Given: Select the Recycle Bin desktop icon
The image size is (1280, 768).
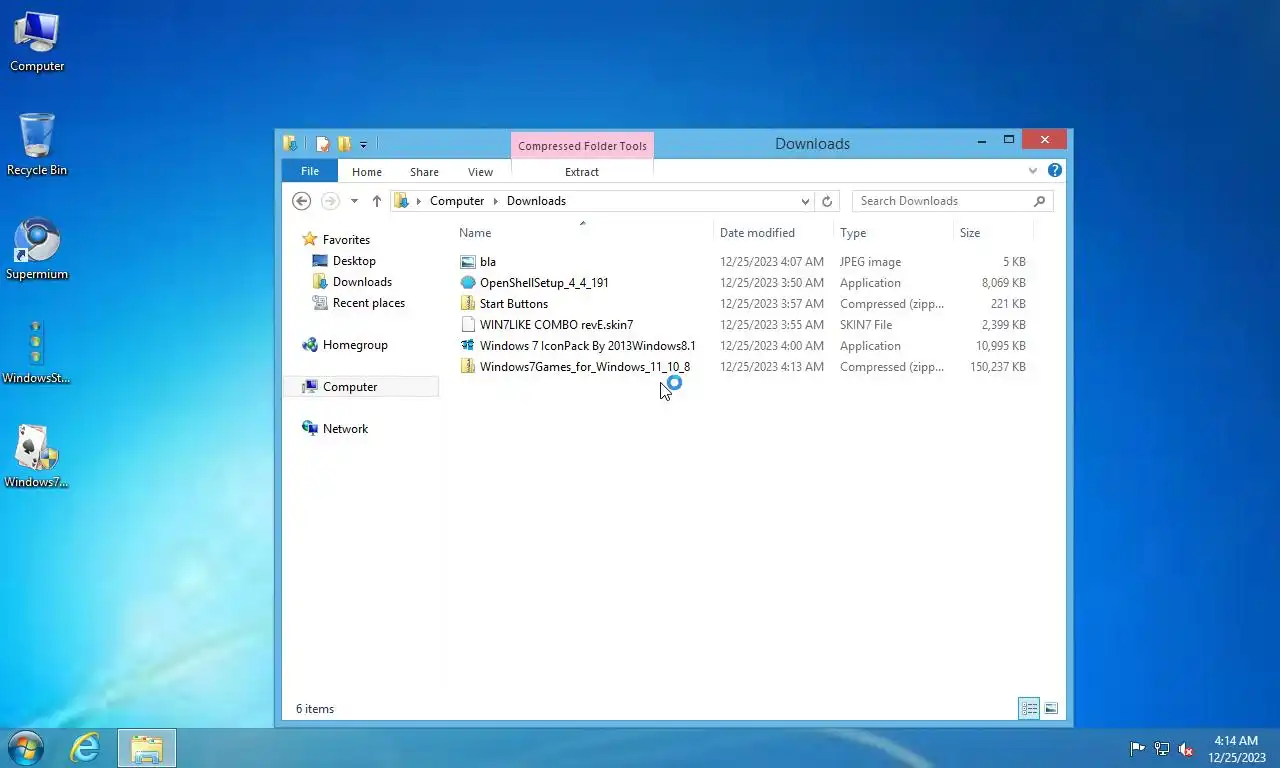Looking at the screenshot, I should pos(37,146).
